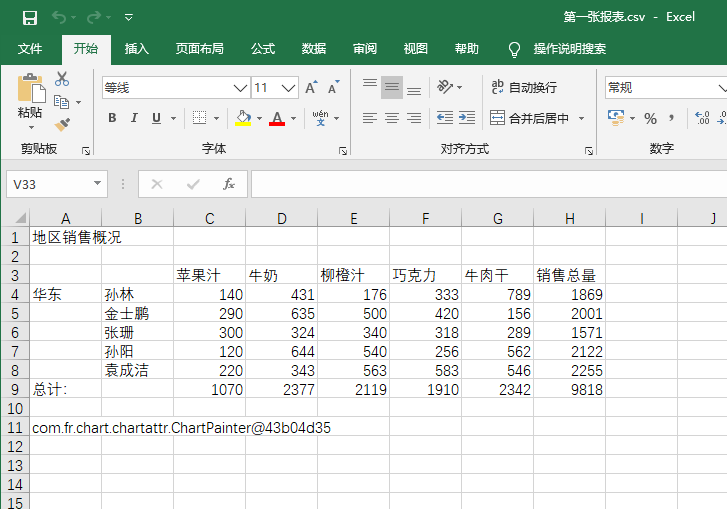Switch to the 插入 tab

point(137,49)
